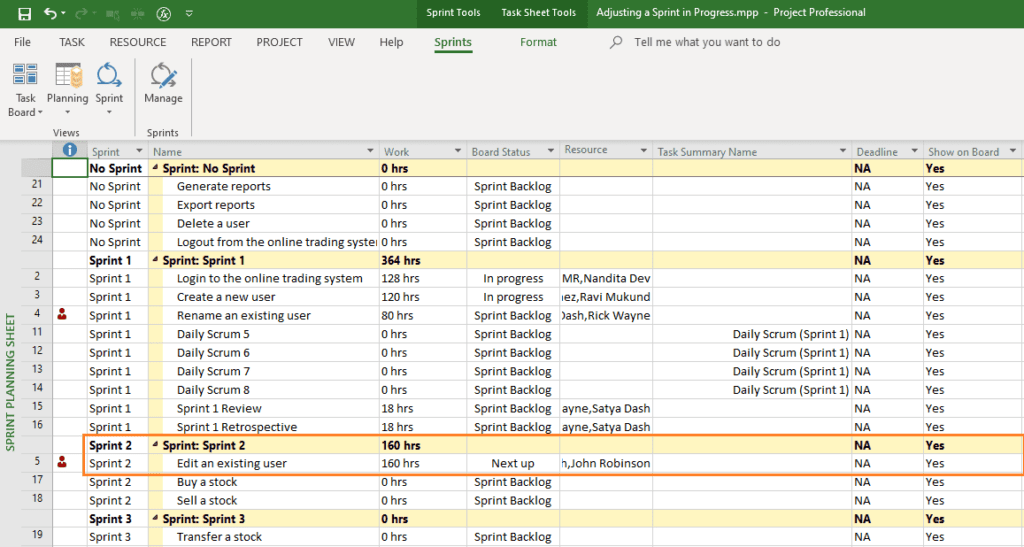Select the Sprint 1 Review task
This screenshot has height=547, width=1024.
tap(219, 409)
